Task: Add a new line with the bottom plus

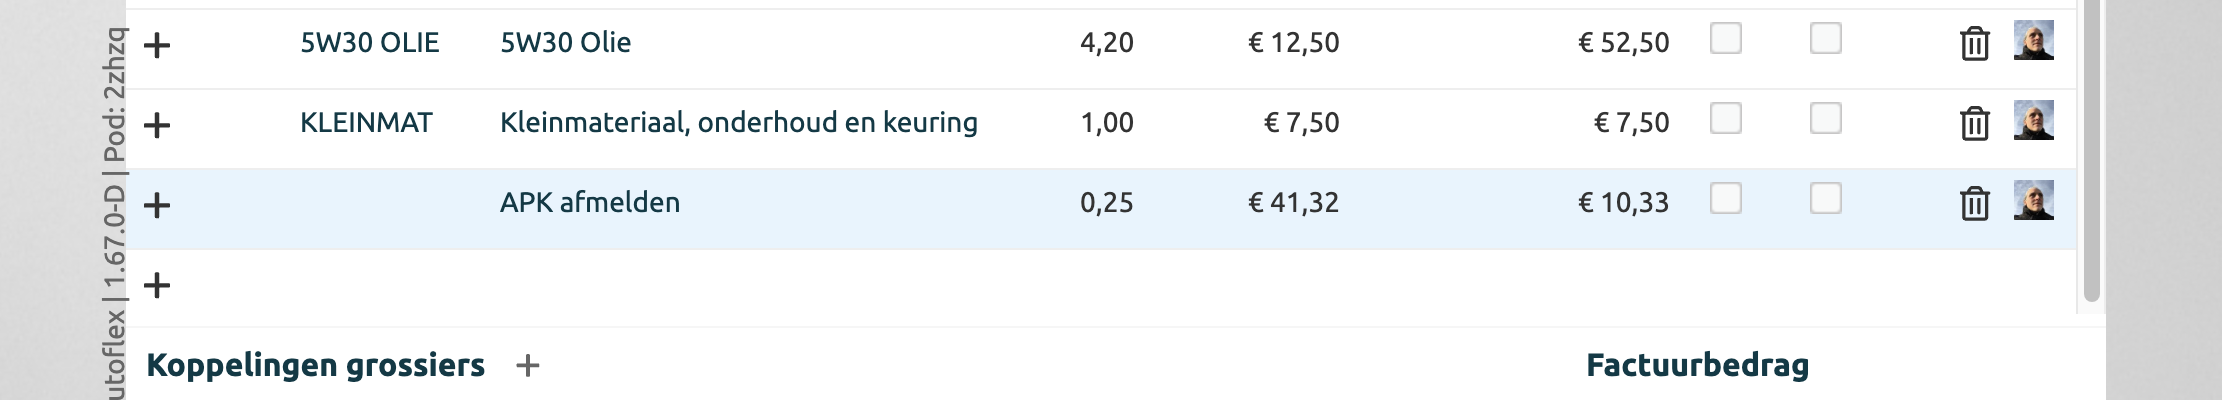Action: click(x=157, y=286)
